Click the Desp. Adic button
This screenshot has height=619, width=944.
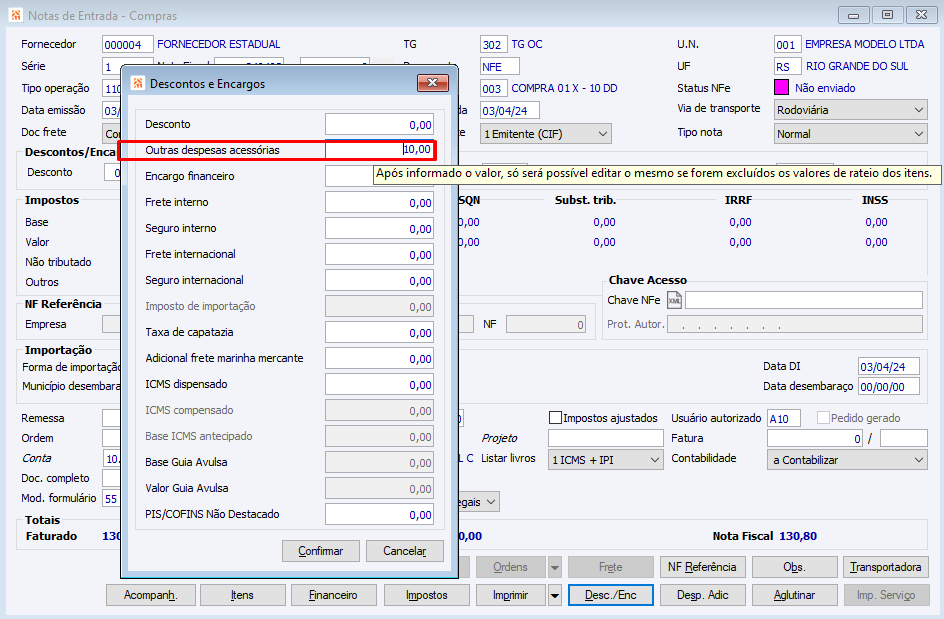(703, 595)
